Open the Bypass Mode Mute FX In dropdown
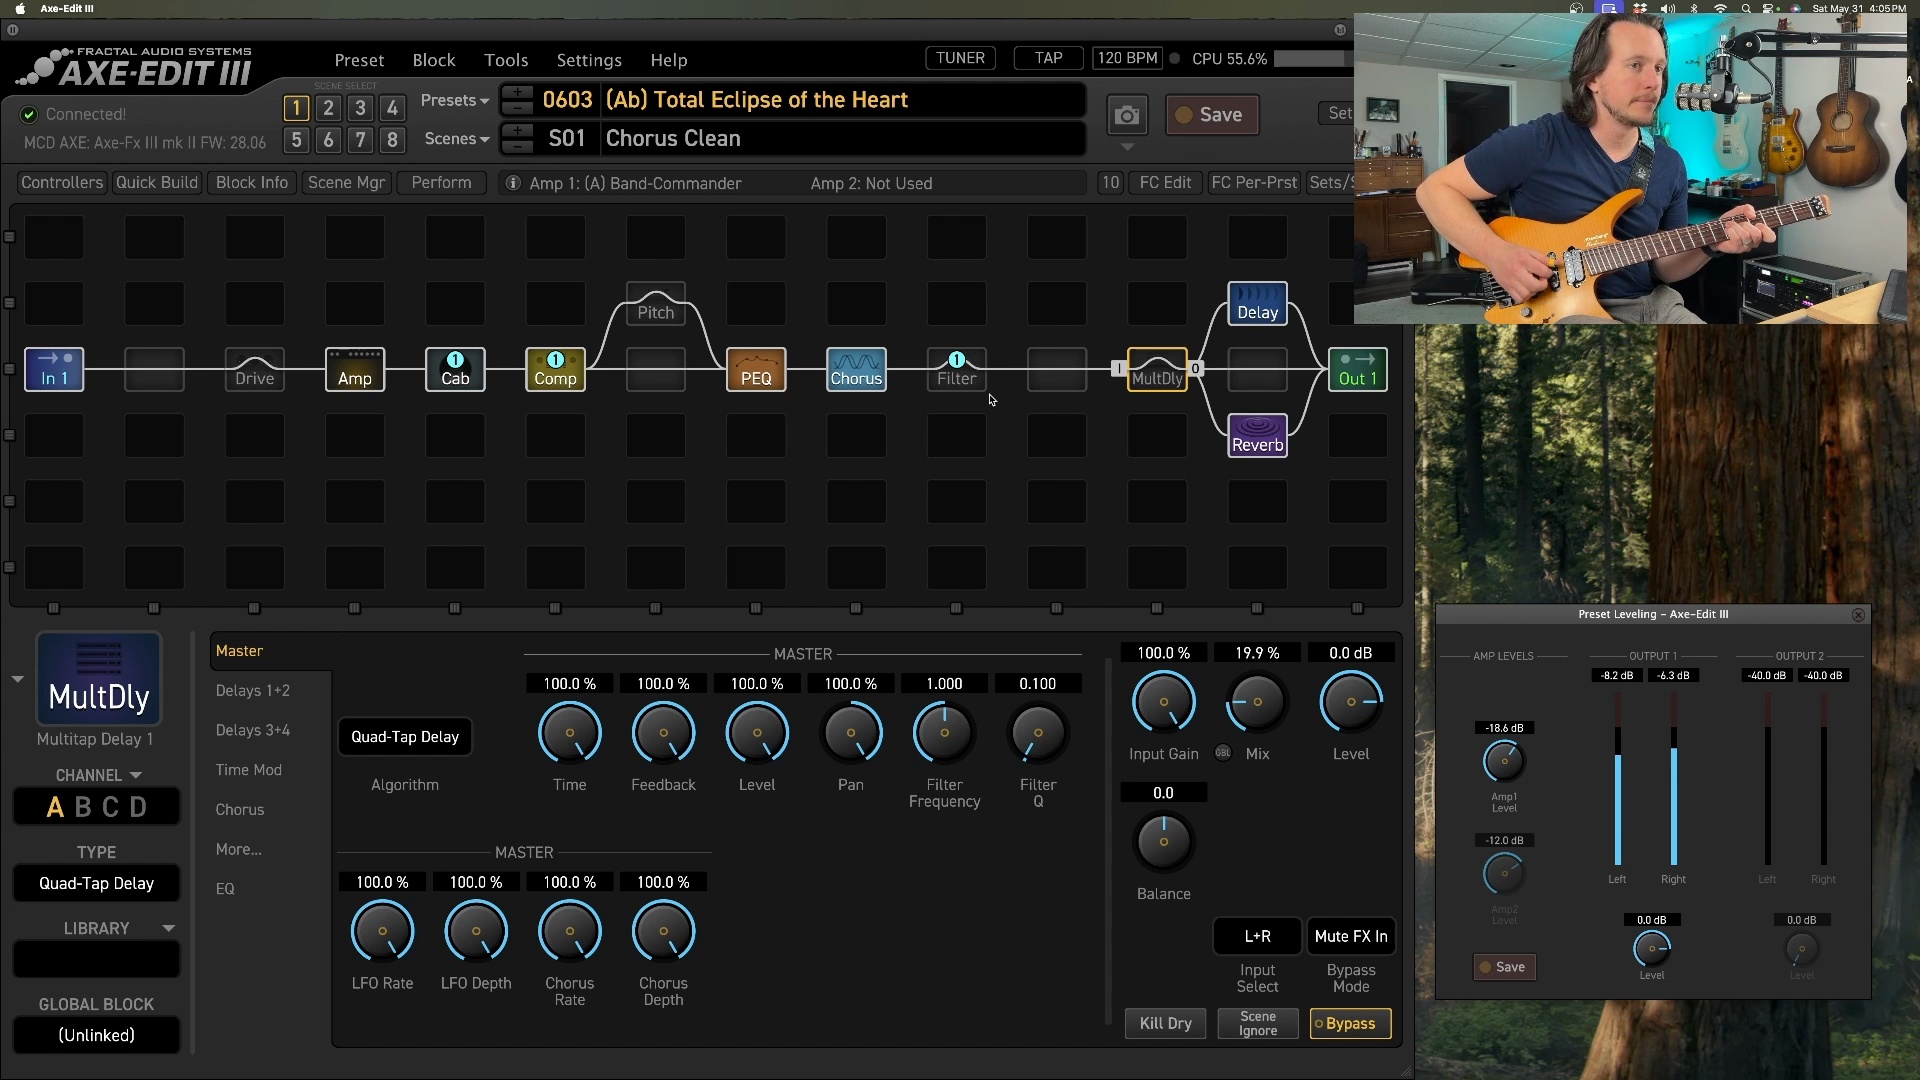 (x=1351, y=936)
